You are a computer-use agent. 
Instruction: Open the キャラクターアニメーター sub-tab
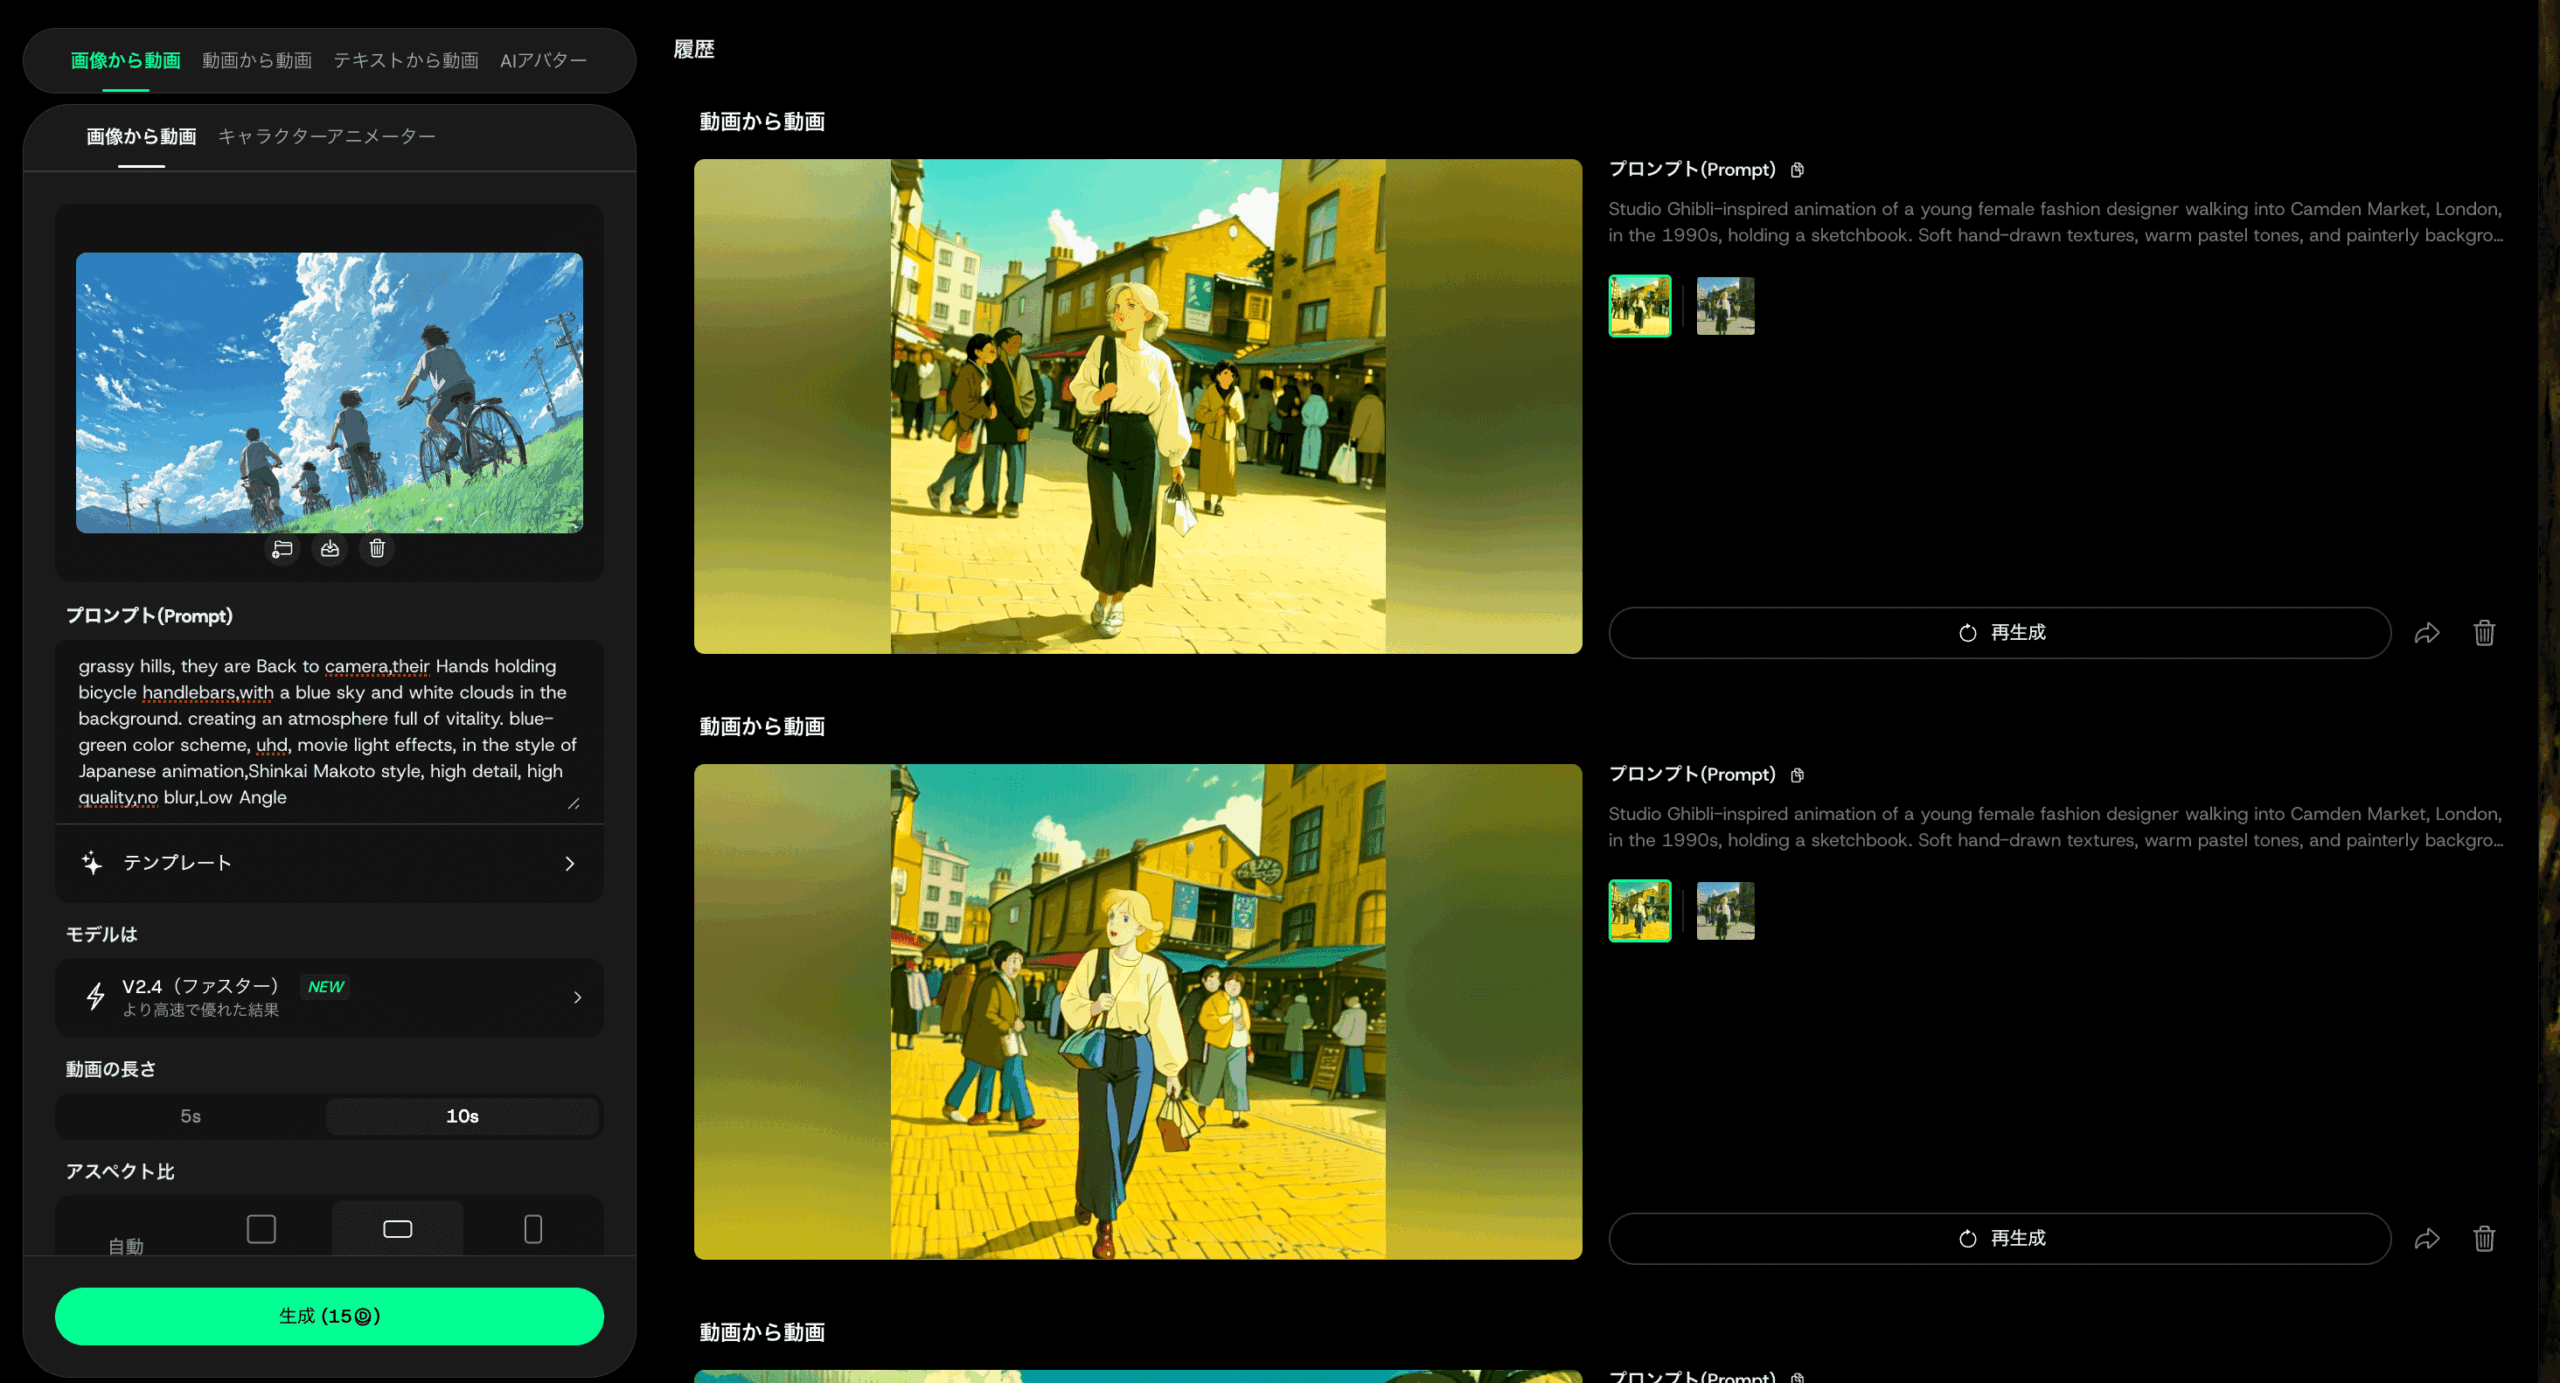[327, 137]
